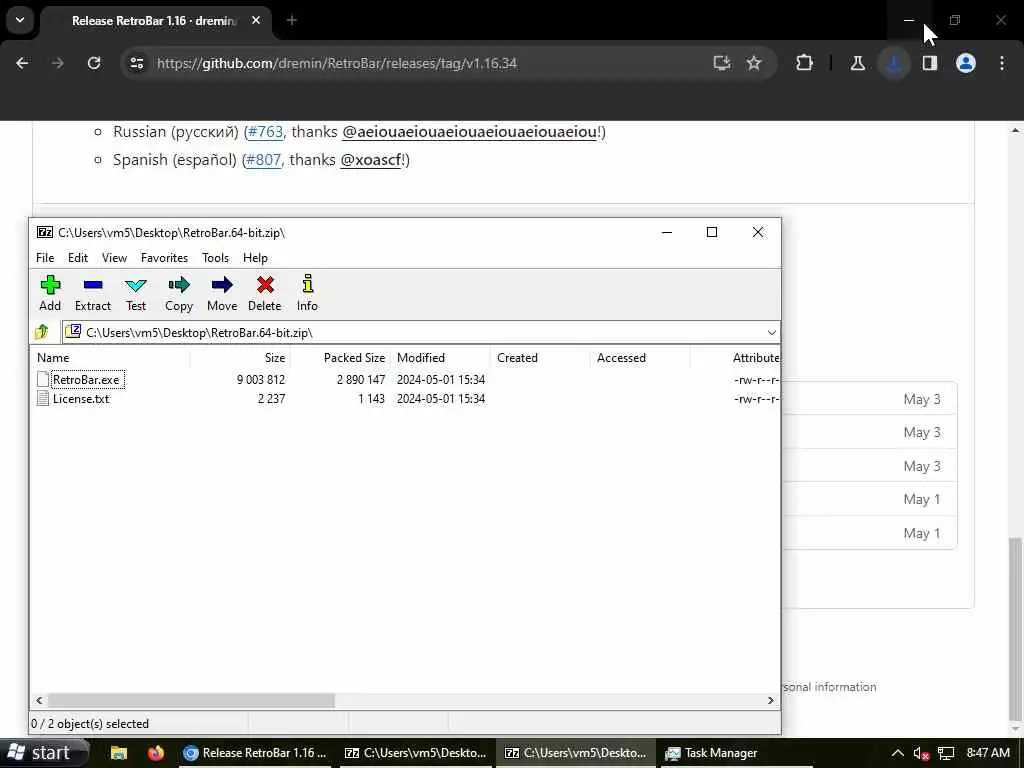Image resolution: width=1024 pixels, height=768 pixels.
Task: Open the @aeiouaeiouaeiouaeiouaeiouaeiou profile link
Action: (x=470, y=132)
